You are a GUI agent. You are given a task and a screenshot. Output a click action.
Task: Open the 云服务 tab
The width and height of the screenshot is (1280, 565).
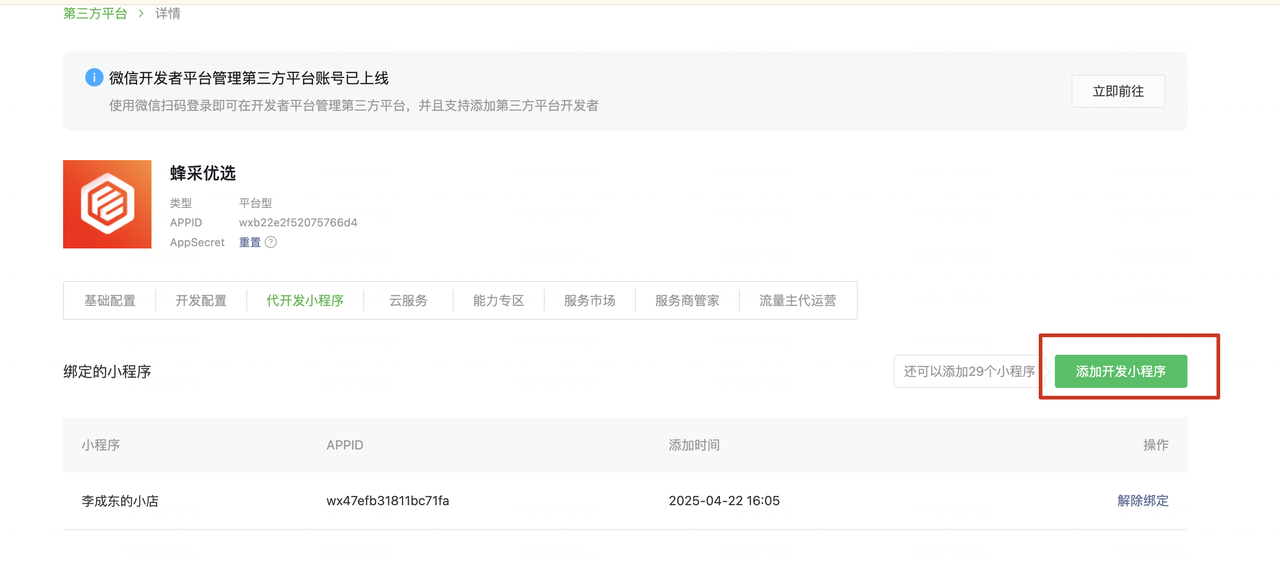pyautogui.click(x=408, y=300)
